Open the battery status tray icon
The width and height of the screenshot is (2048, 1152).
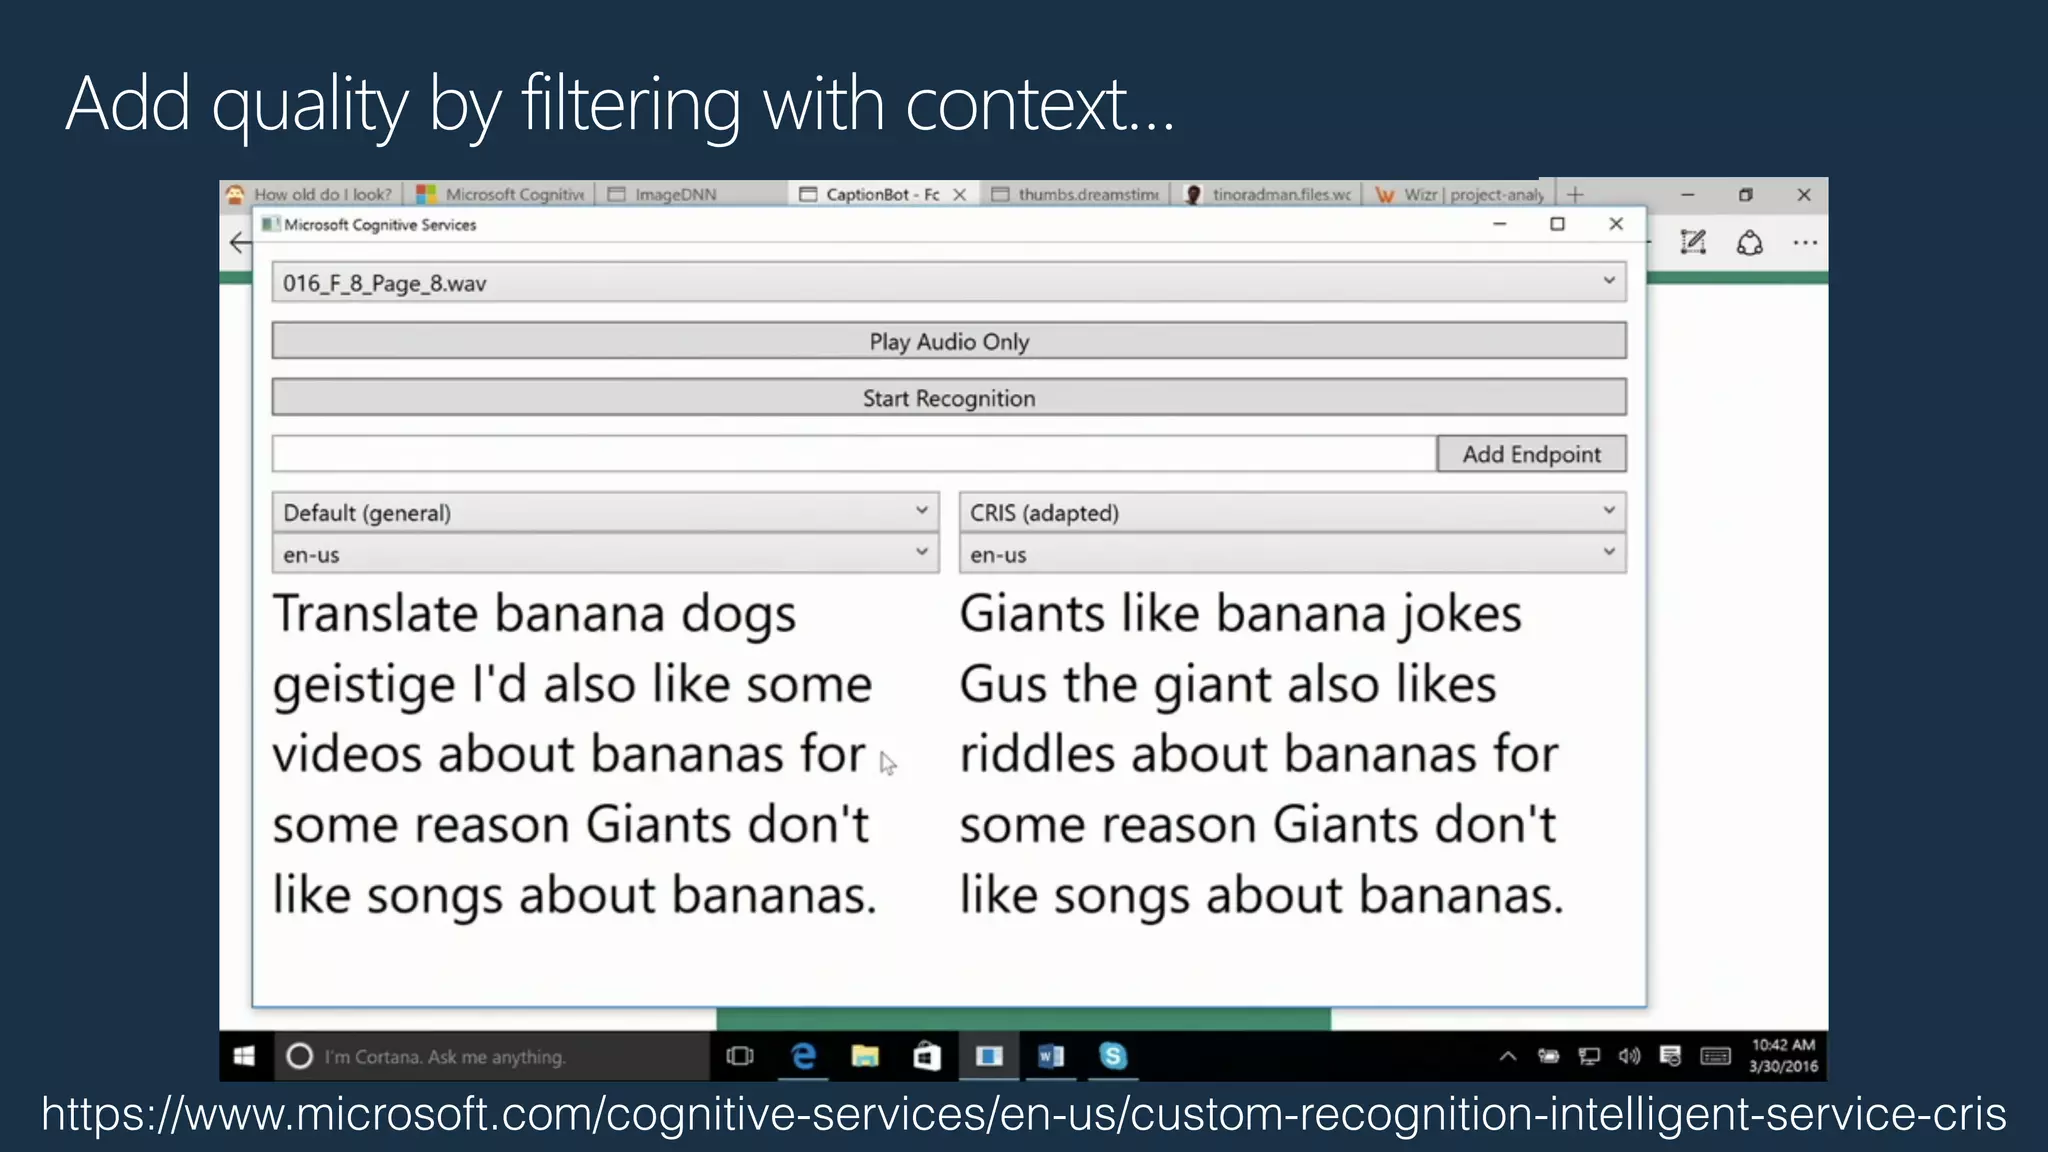pos(1548,1056)
